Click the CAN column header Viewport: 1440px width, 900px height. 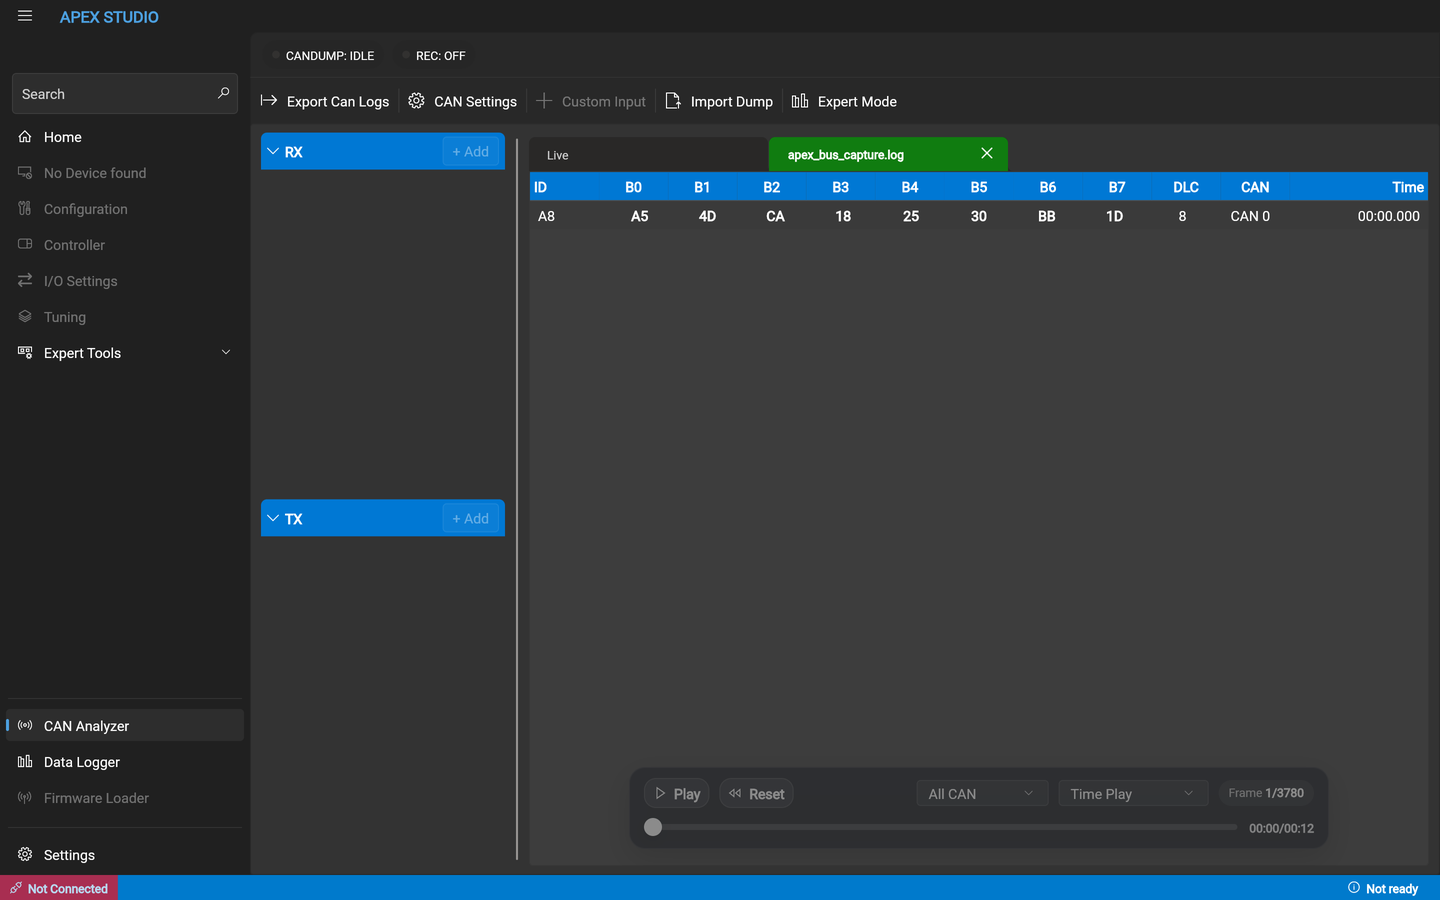[x=1255, y=187]
